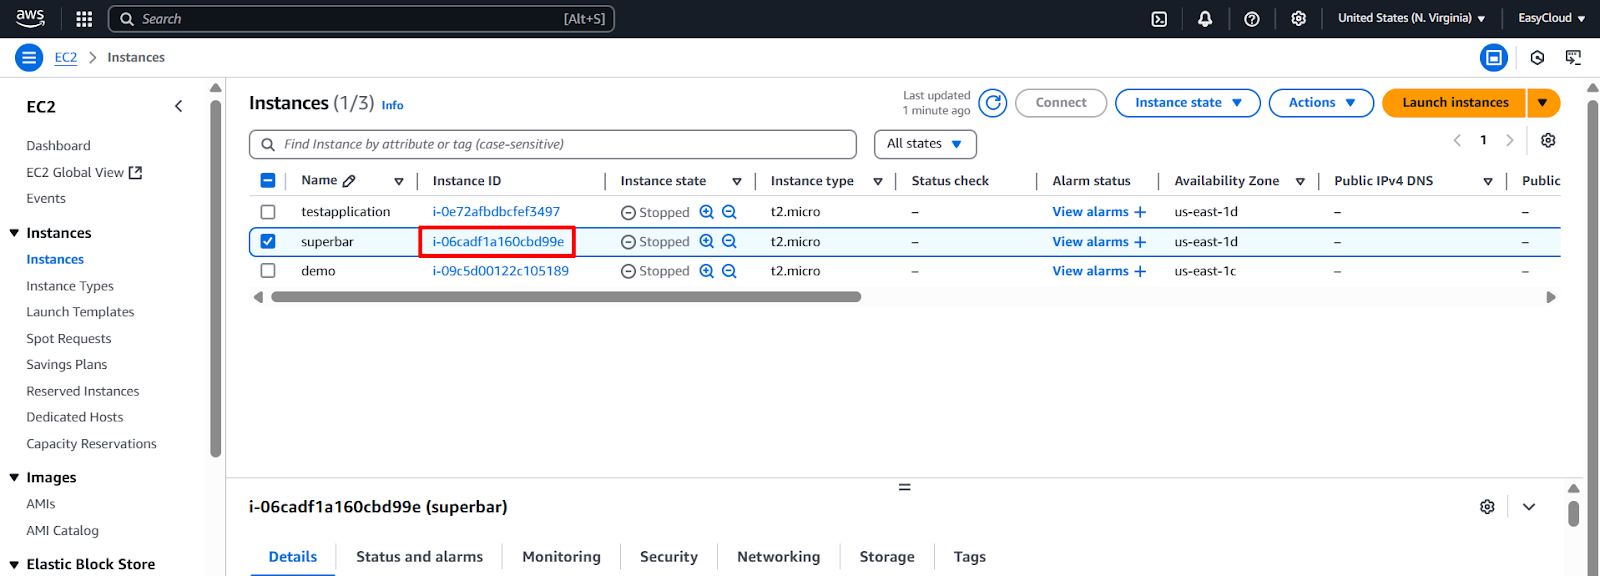Check the testapplication instance checkbox

coord(268,212)
